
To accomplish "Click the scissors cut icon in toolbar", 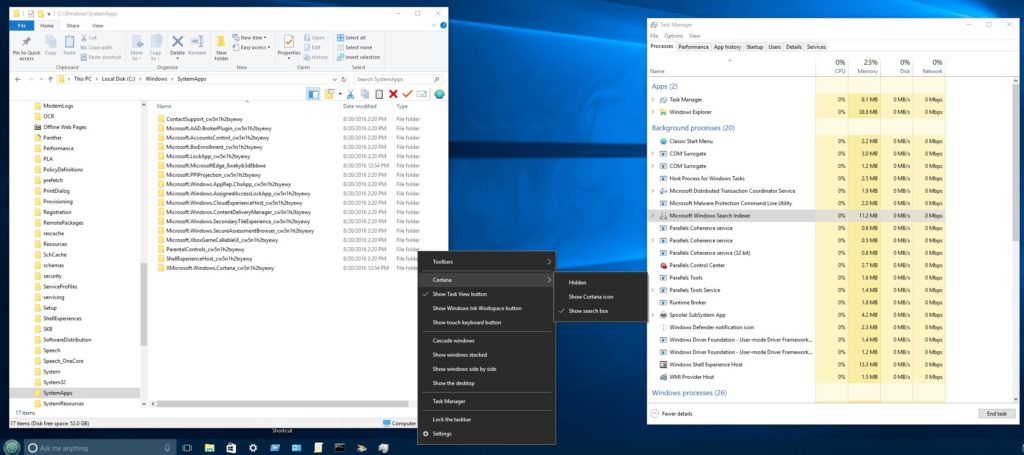I will pyautogui.click(x=351, y=93).
